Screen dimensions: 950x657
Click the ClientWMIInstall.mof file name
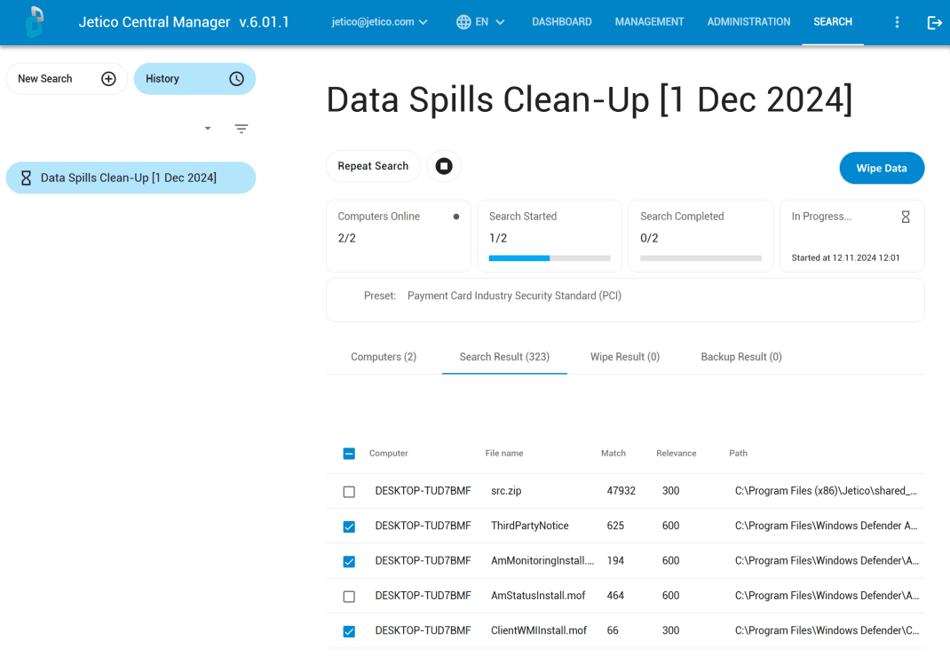tap(539, 631)
